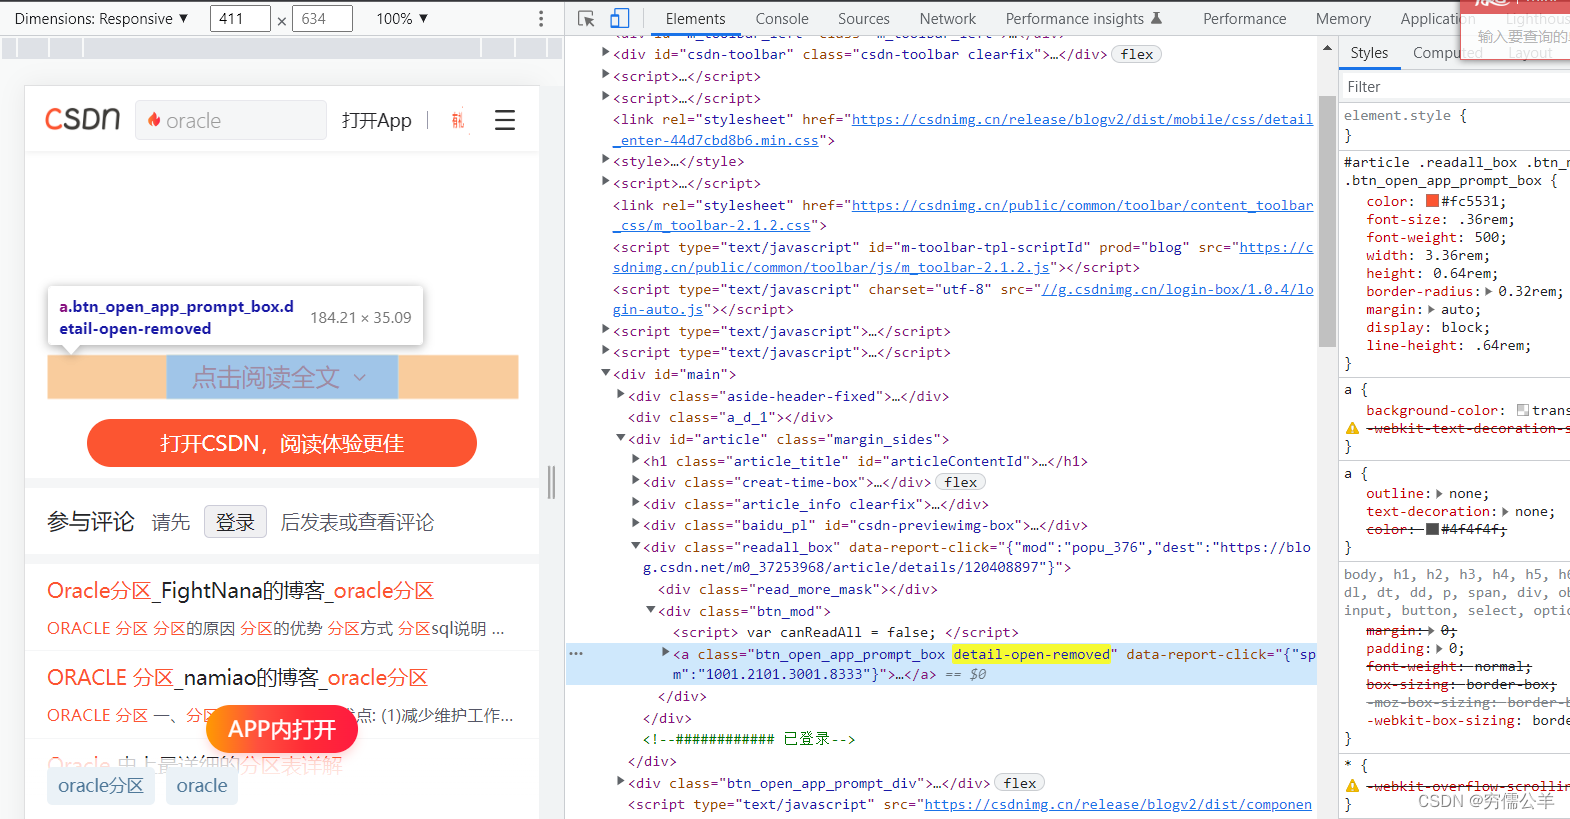Image resolution: width=1570 pixels, height=819 pixels.
Task: Toggle the device toolbar icon
Action: [x=620, y=18]
